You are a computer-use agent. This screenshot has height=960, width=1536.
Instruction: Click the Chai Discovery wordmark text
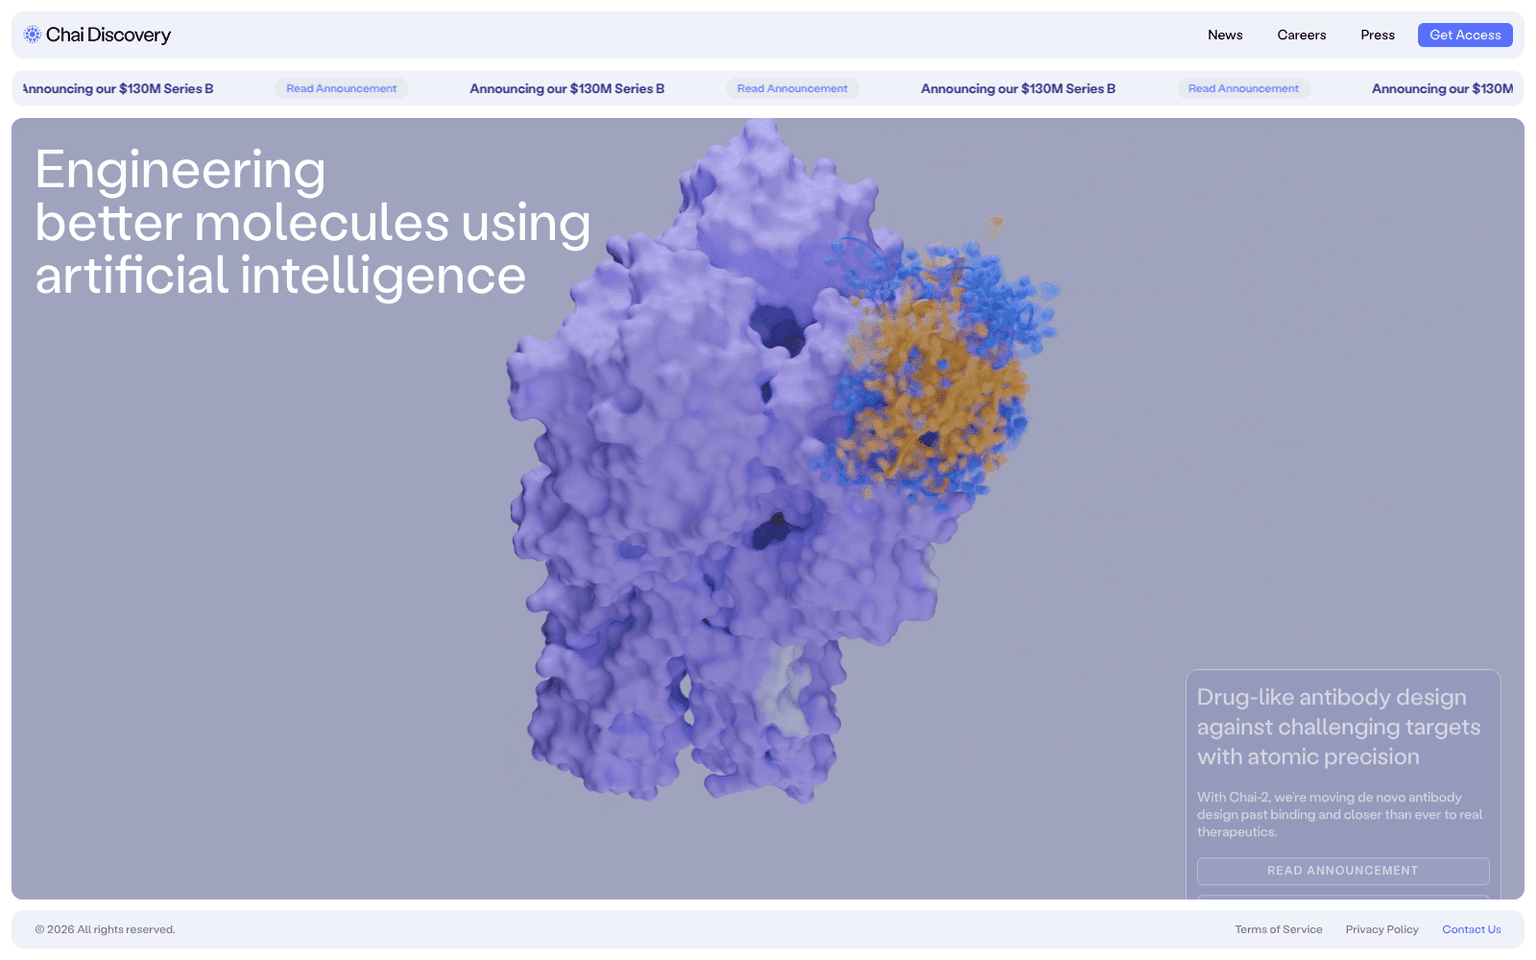[x=108, y=35]
